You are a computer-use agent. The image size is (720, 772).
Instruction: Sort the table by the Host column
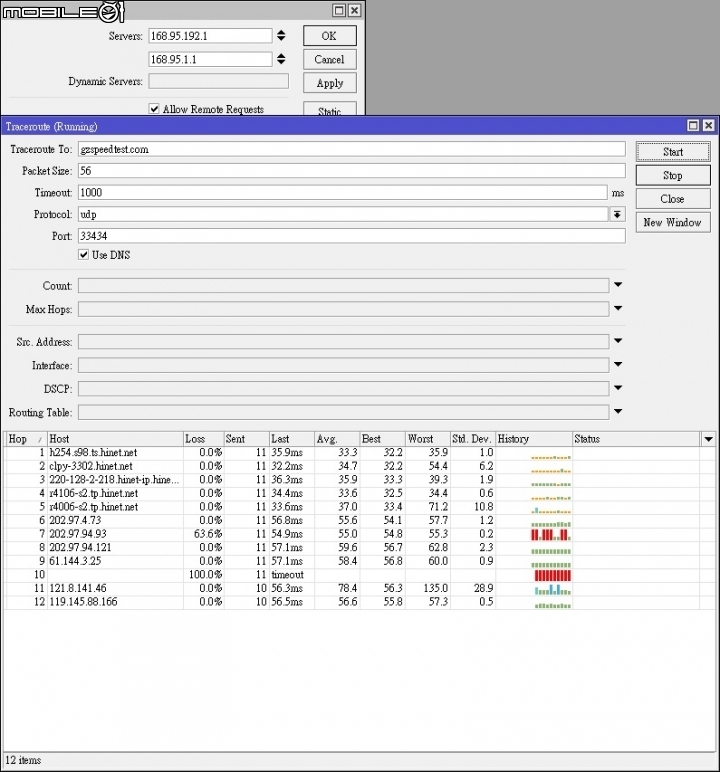(115, 439)
